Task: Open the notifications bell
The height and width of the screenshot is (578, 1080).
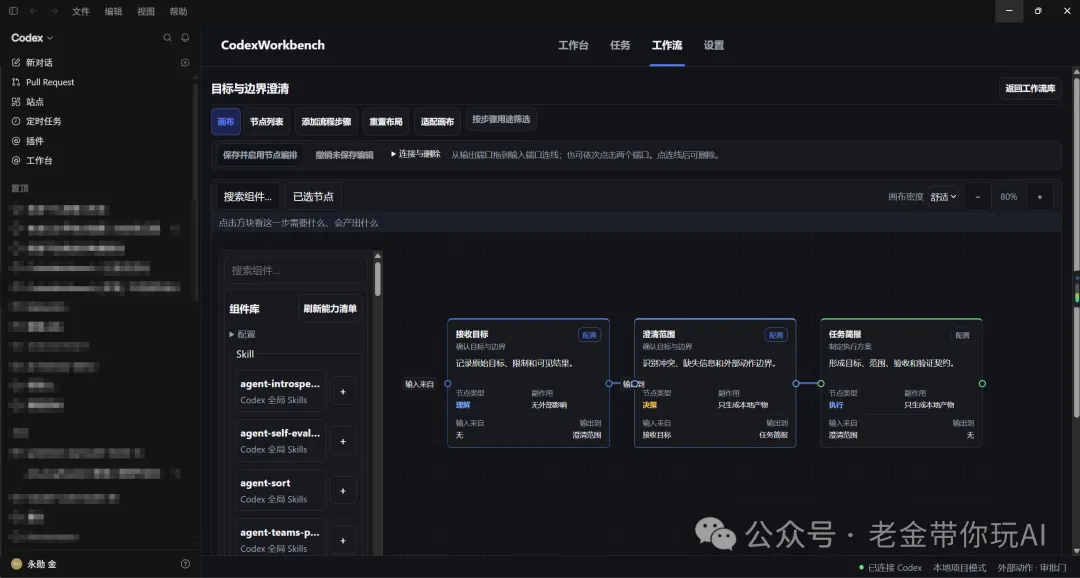Action: pyautogui.click(x=185, y=38)
